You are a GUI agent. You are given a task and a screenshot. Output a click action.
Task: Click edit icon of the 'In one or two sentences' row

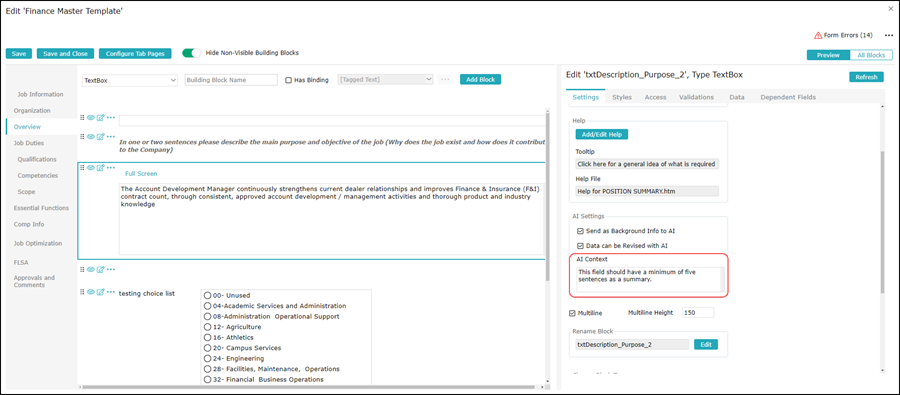[100, 137]
